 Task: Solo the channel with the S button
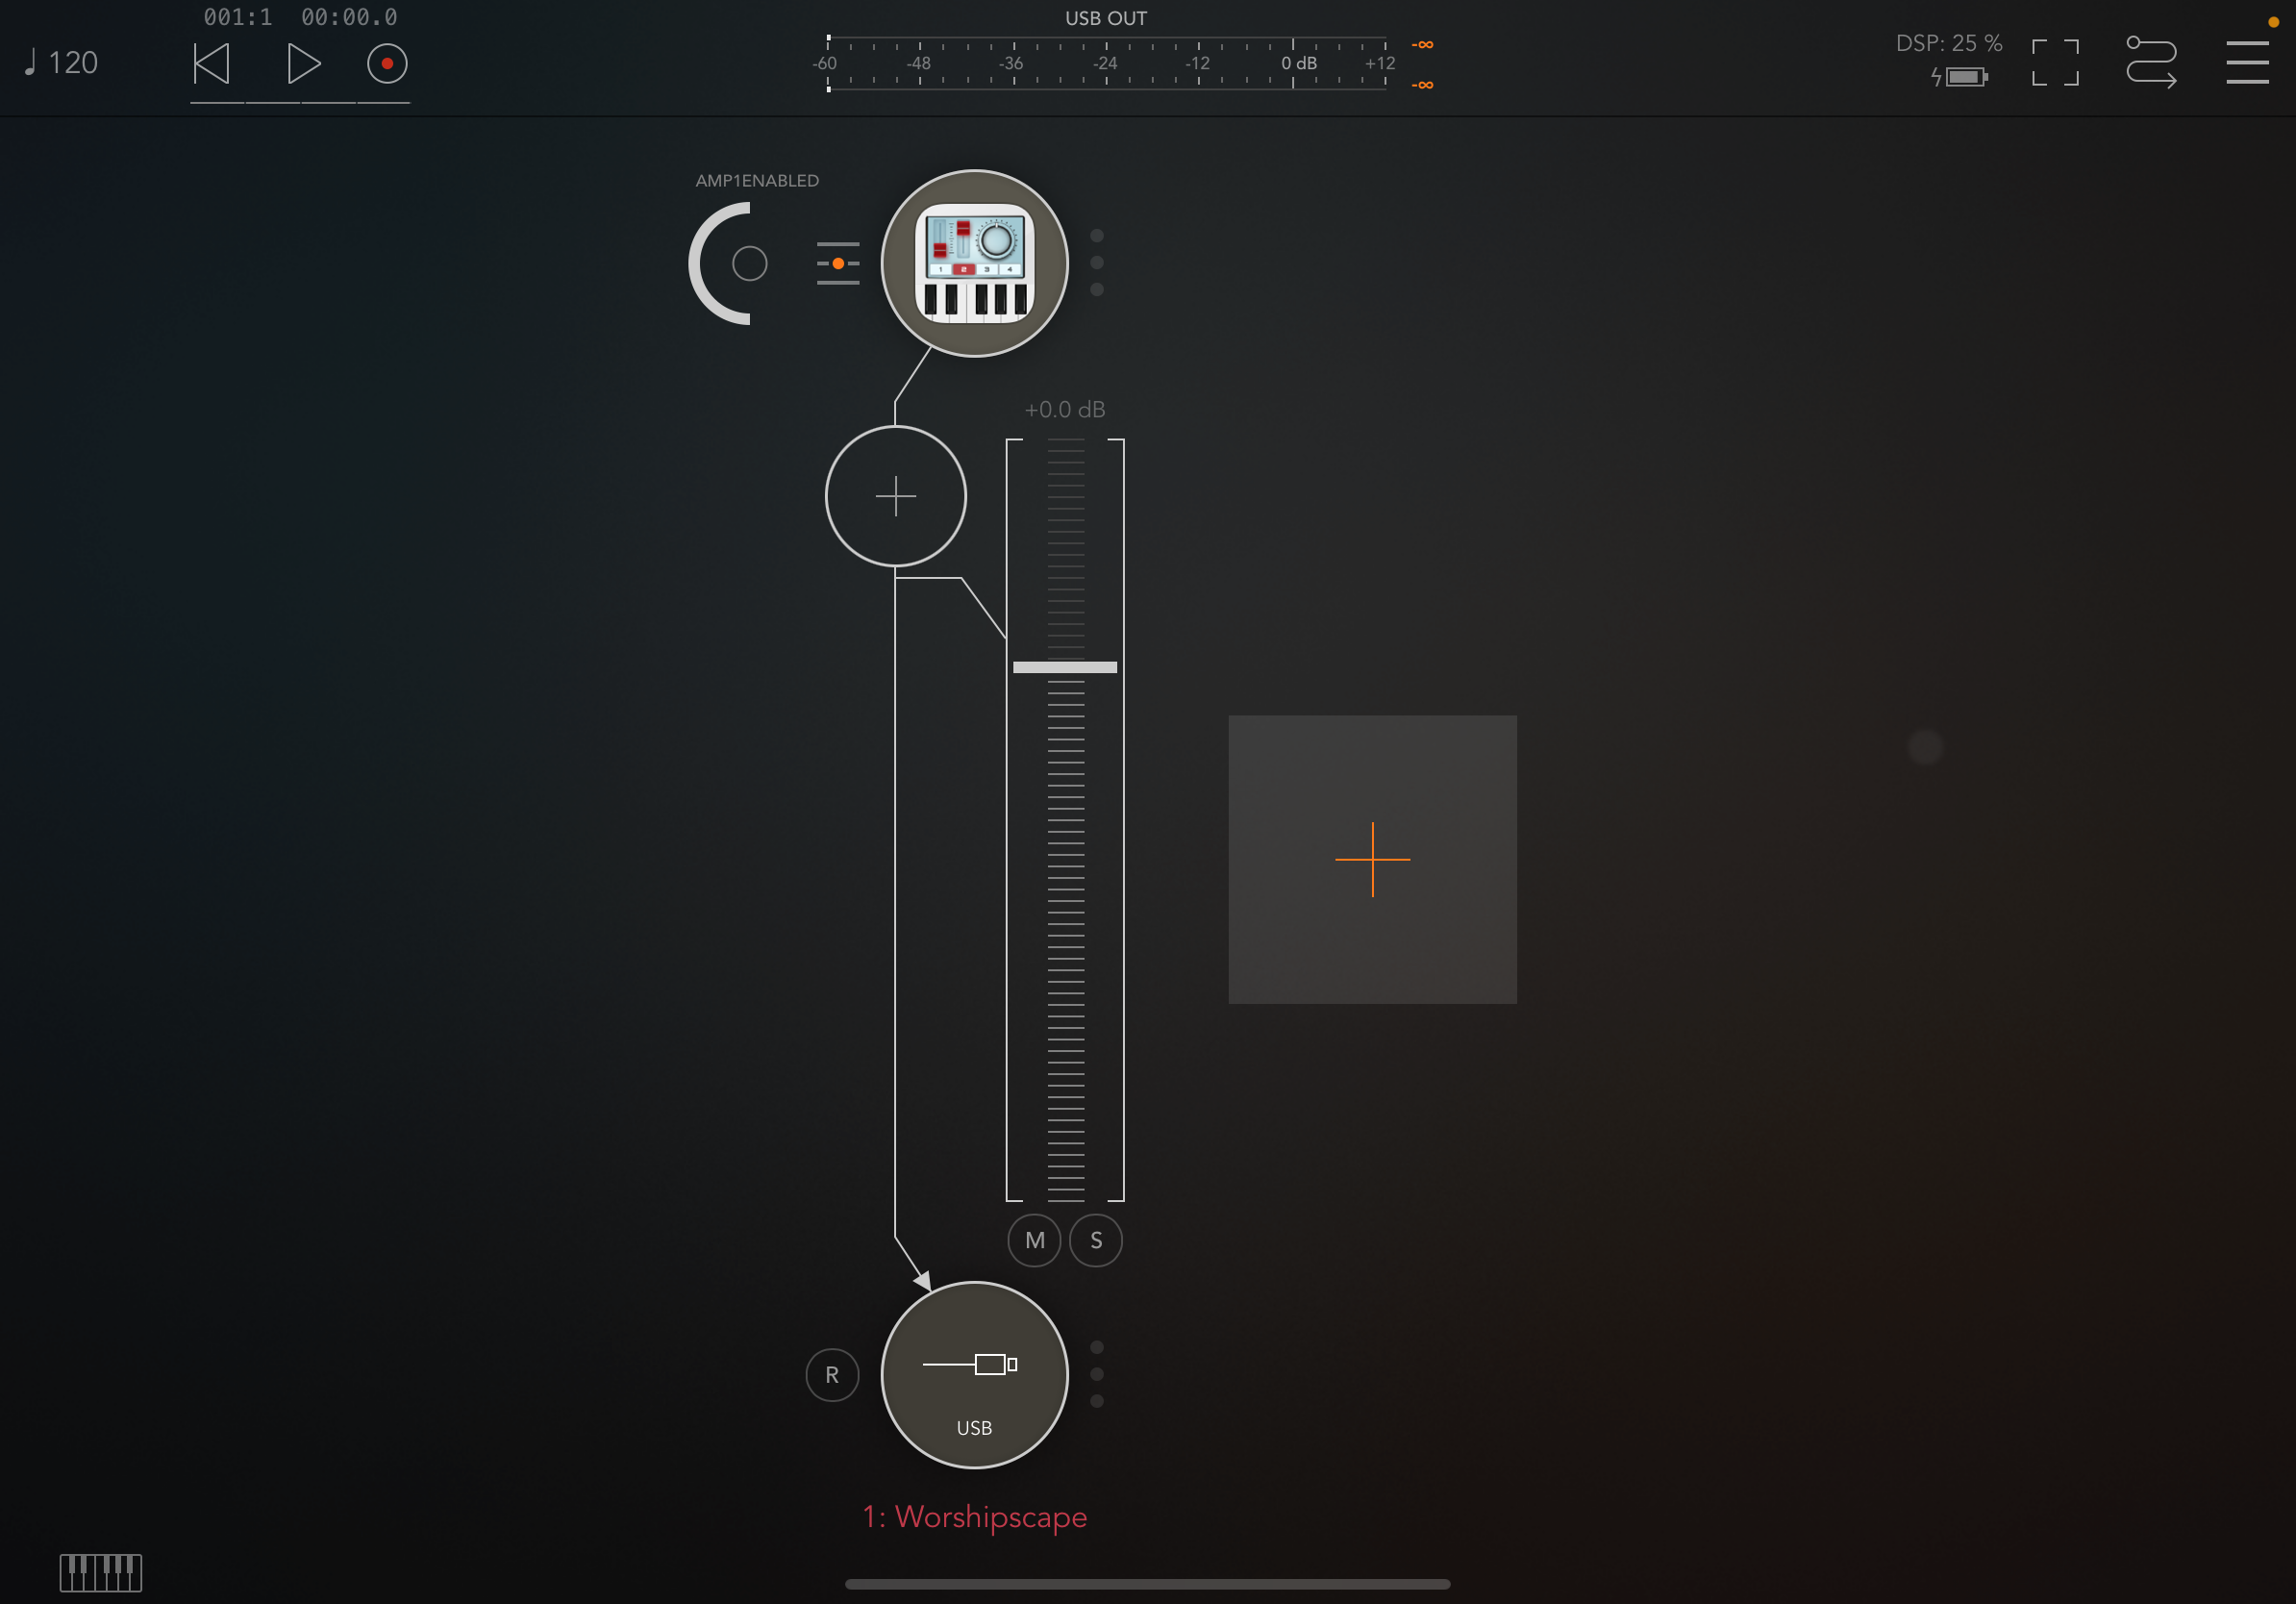(1097, 1241)
